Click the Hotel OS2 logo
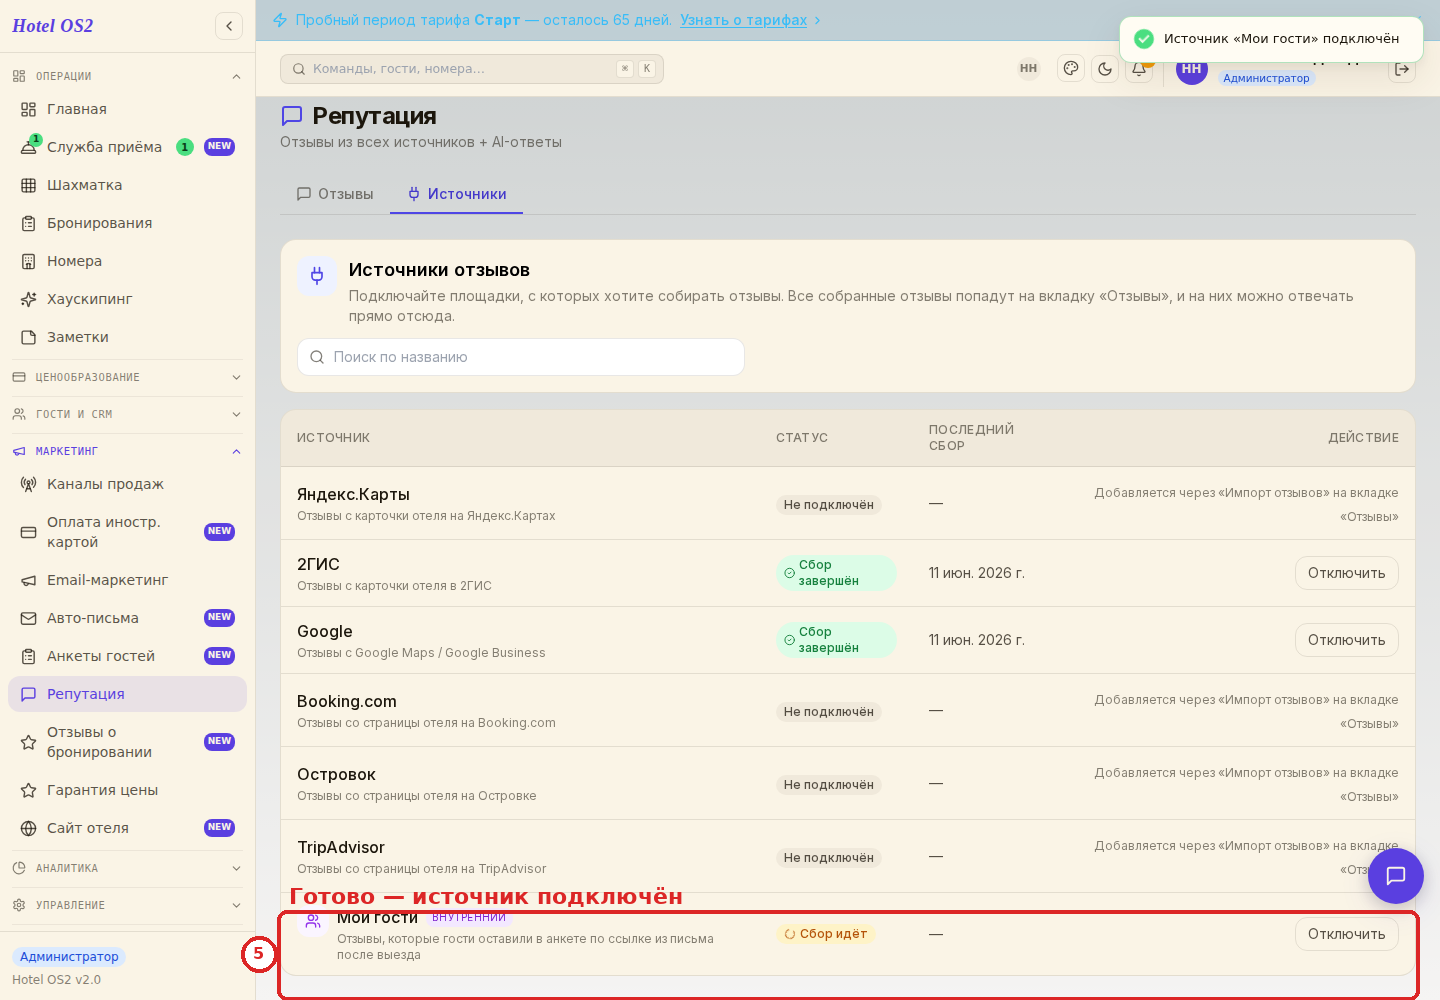 53,26
